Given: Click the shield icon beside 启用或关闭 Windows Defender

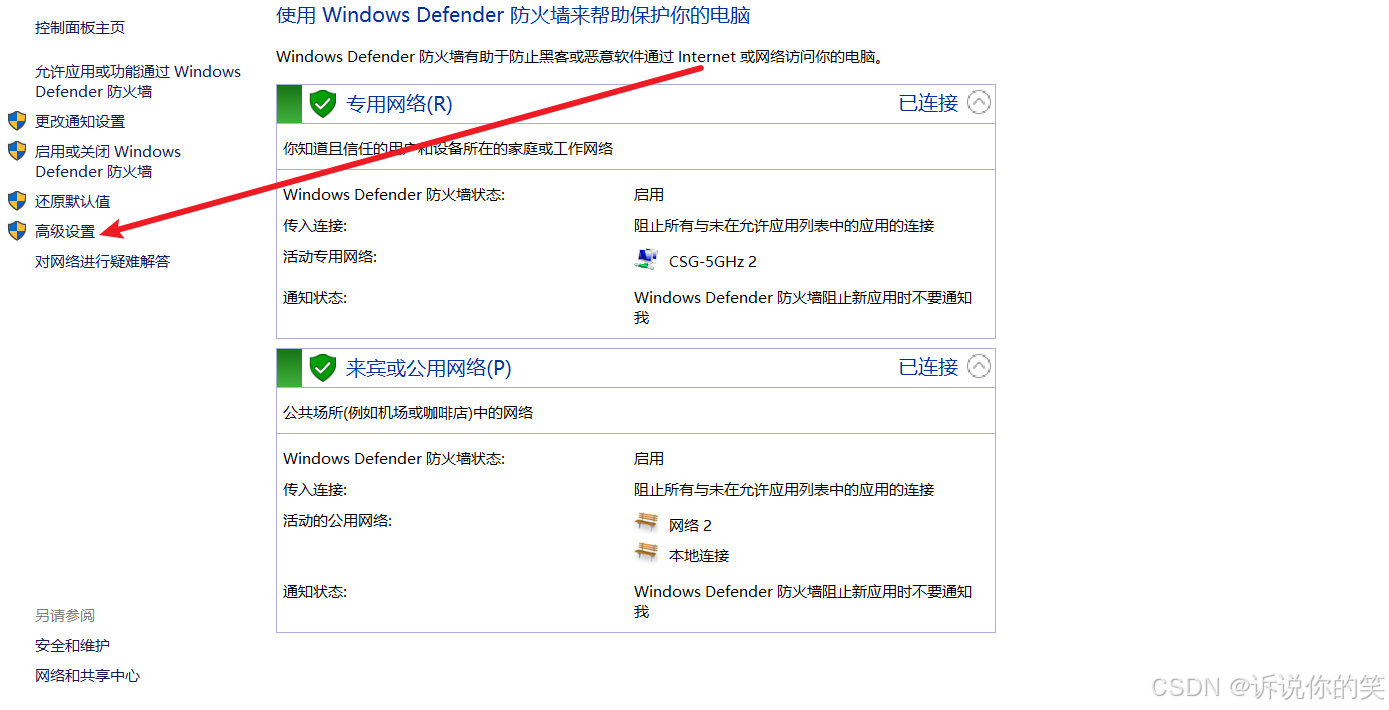Looking at the screenshot, I should (17, 151).
